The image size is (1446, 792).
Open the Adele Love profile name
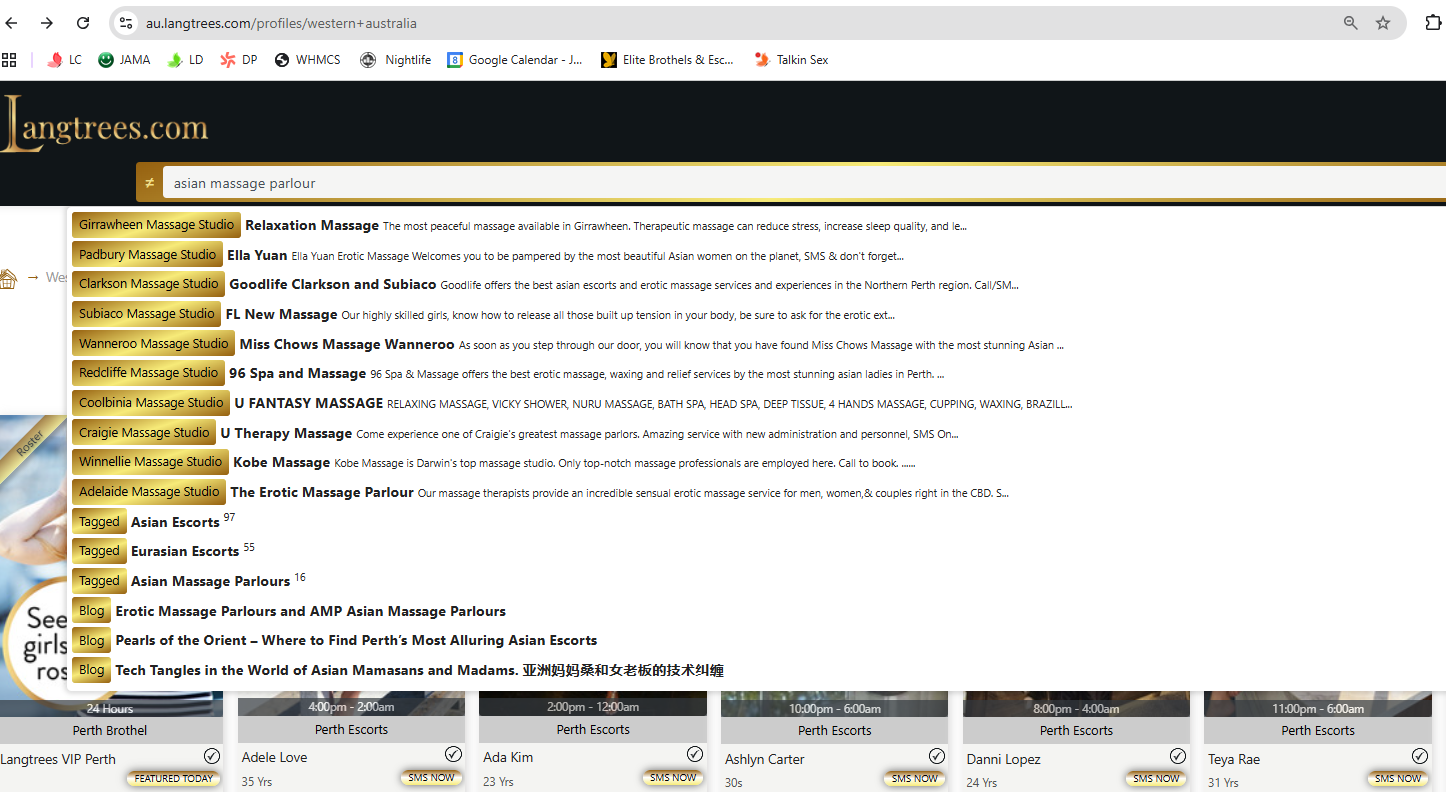pyautogui.click(x=275, y=757)
